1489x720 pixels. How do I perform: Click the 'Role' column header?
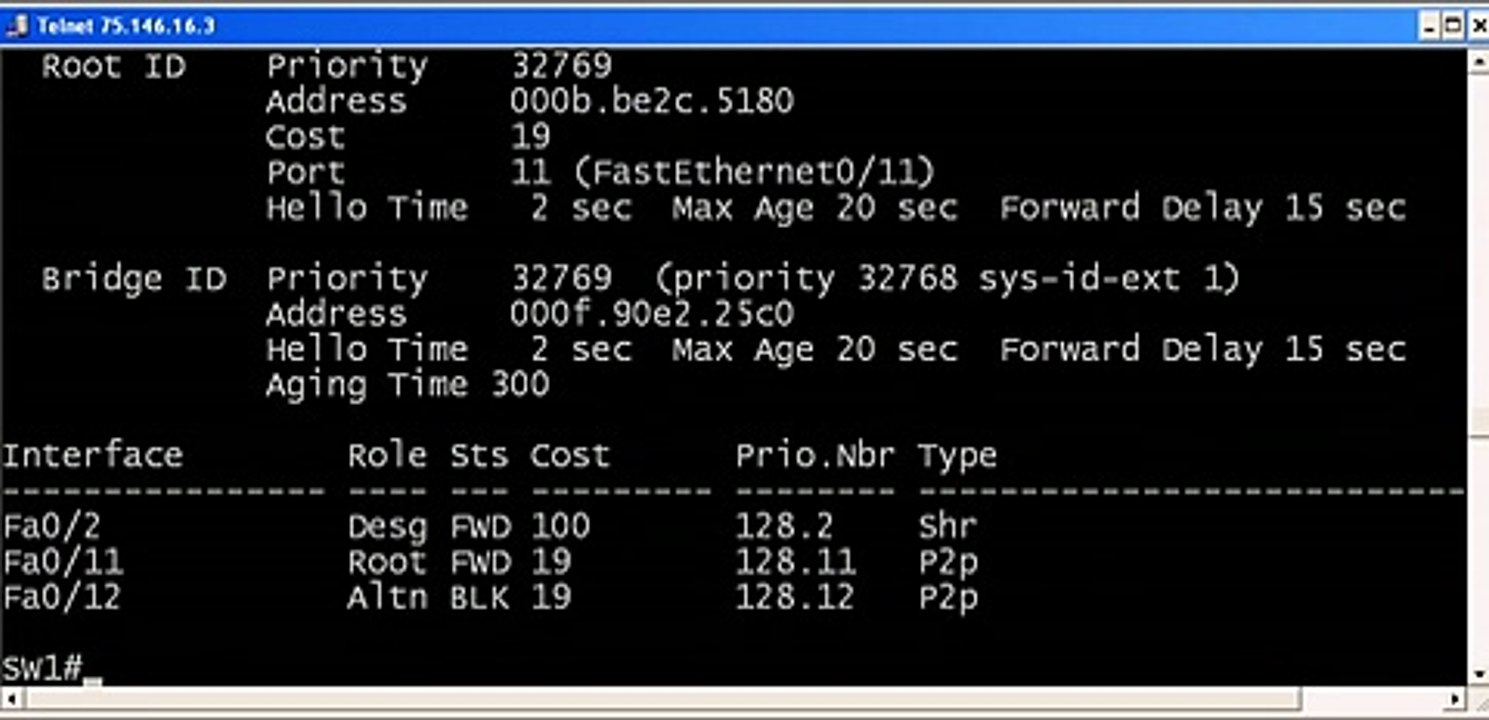387,455
